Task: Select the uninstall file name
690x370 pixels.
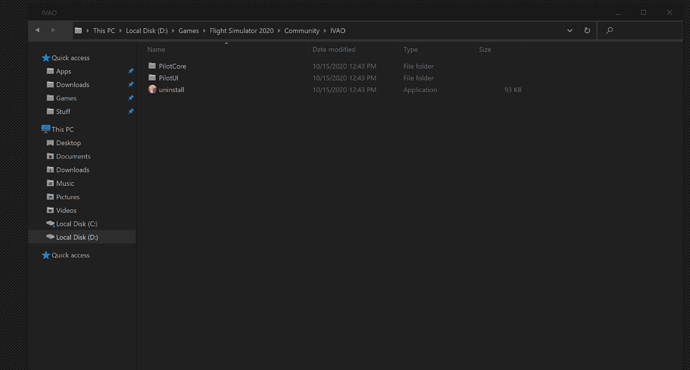Action: [172, 90]
